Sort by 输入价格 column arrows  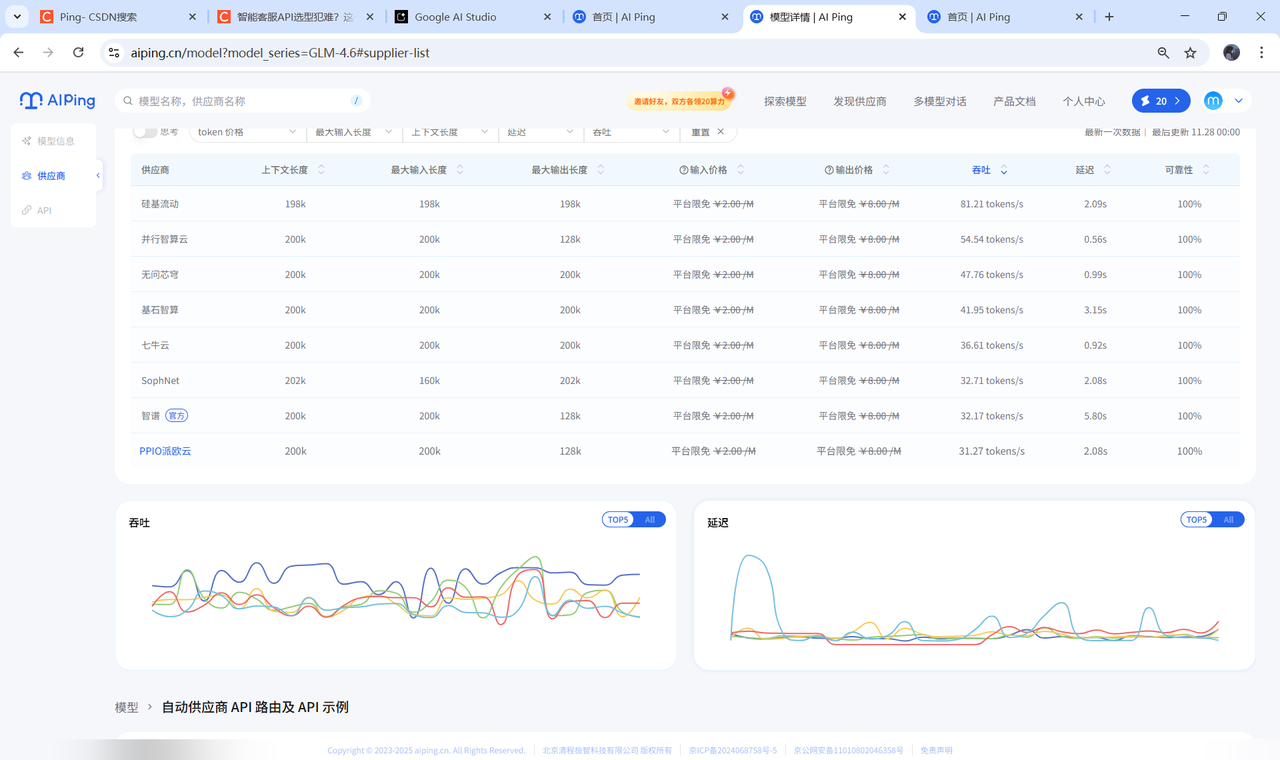tap(741, 170)
